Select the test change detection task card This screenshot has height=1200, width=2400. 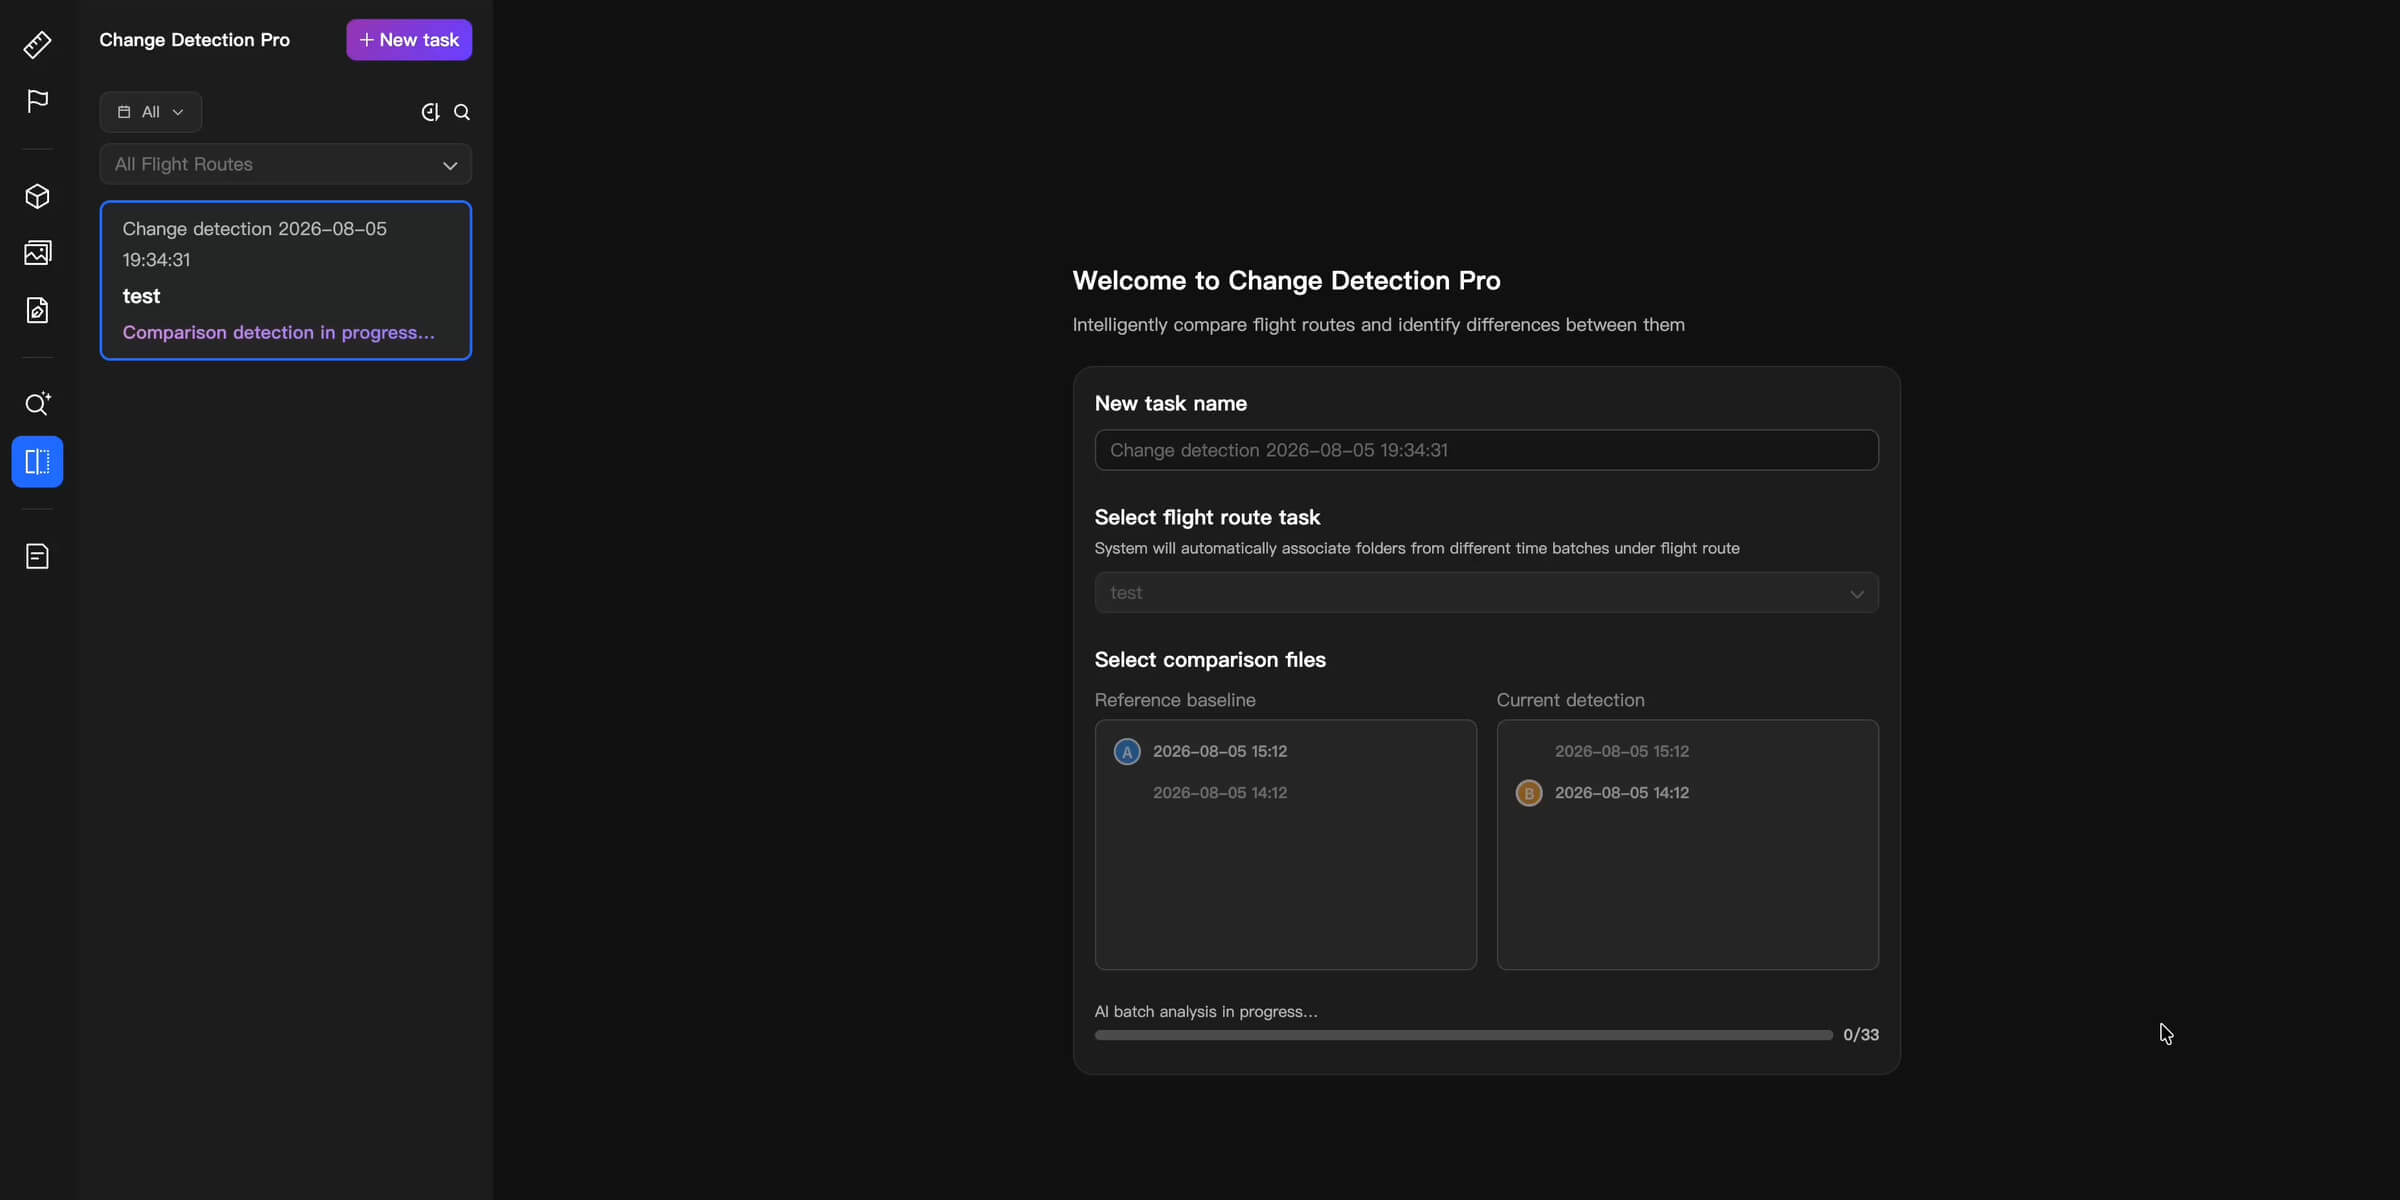tap(286, 280)
